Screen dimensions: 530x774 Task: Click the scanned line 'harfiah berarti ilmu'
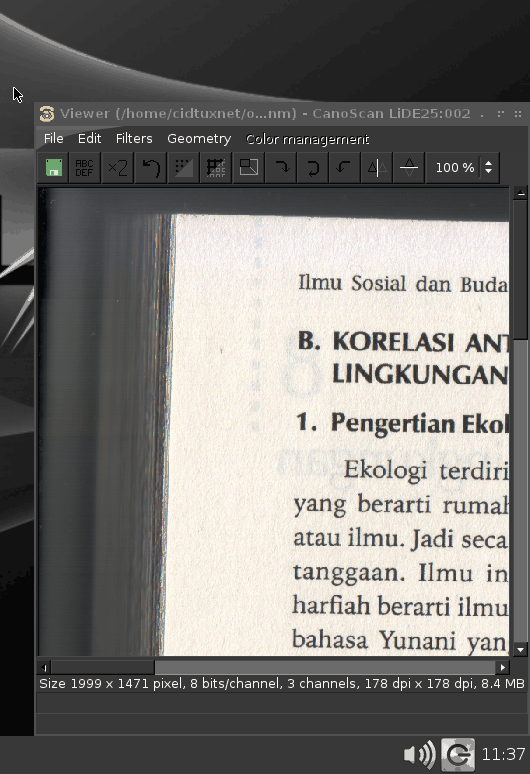400,606
